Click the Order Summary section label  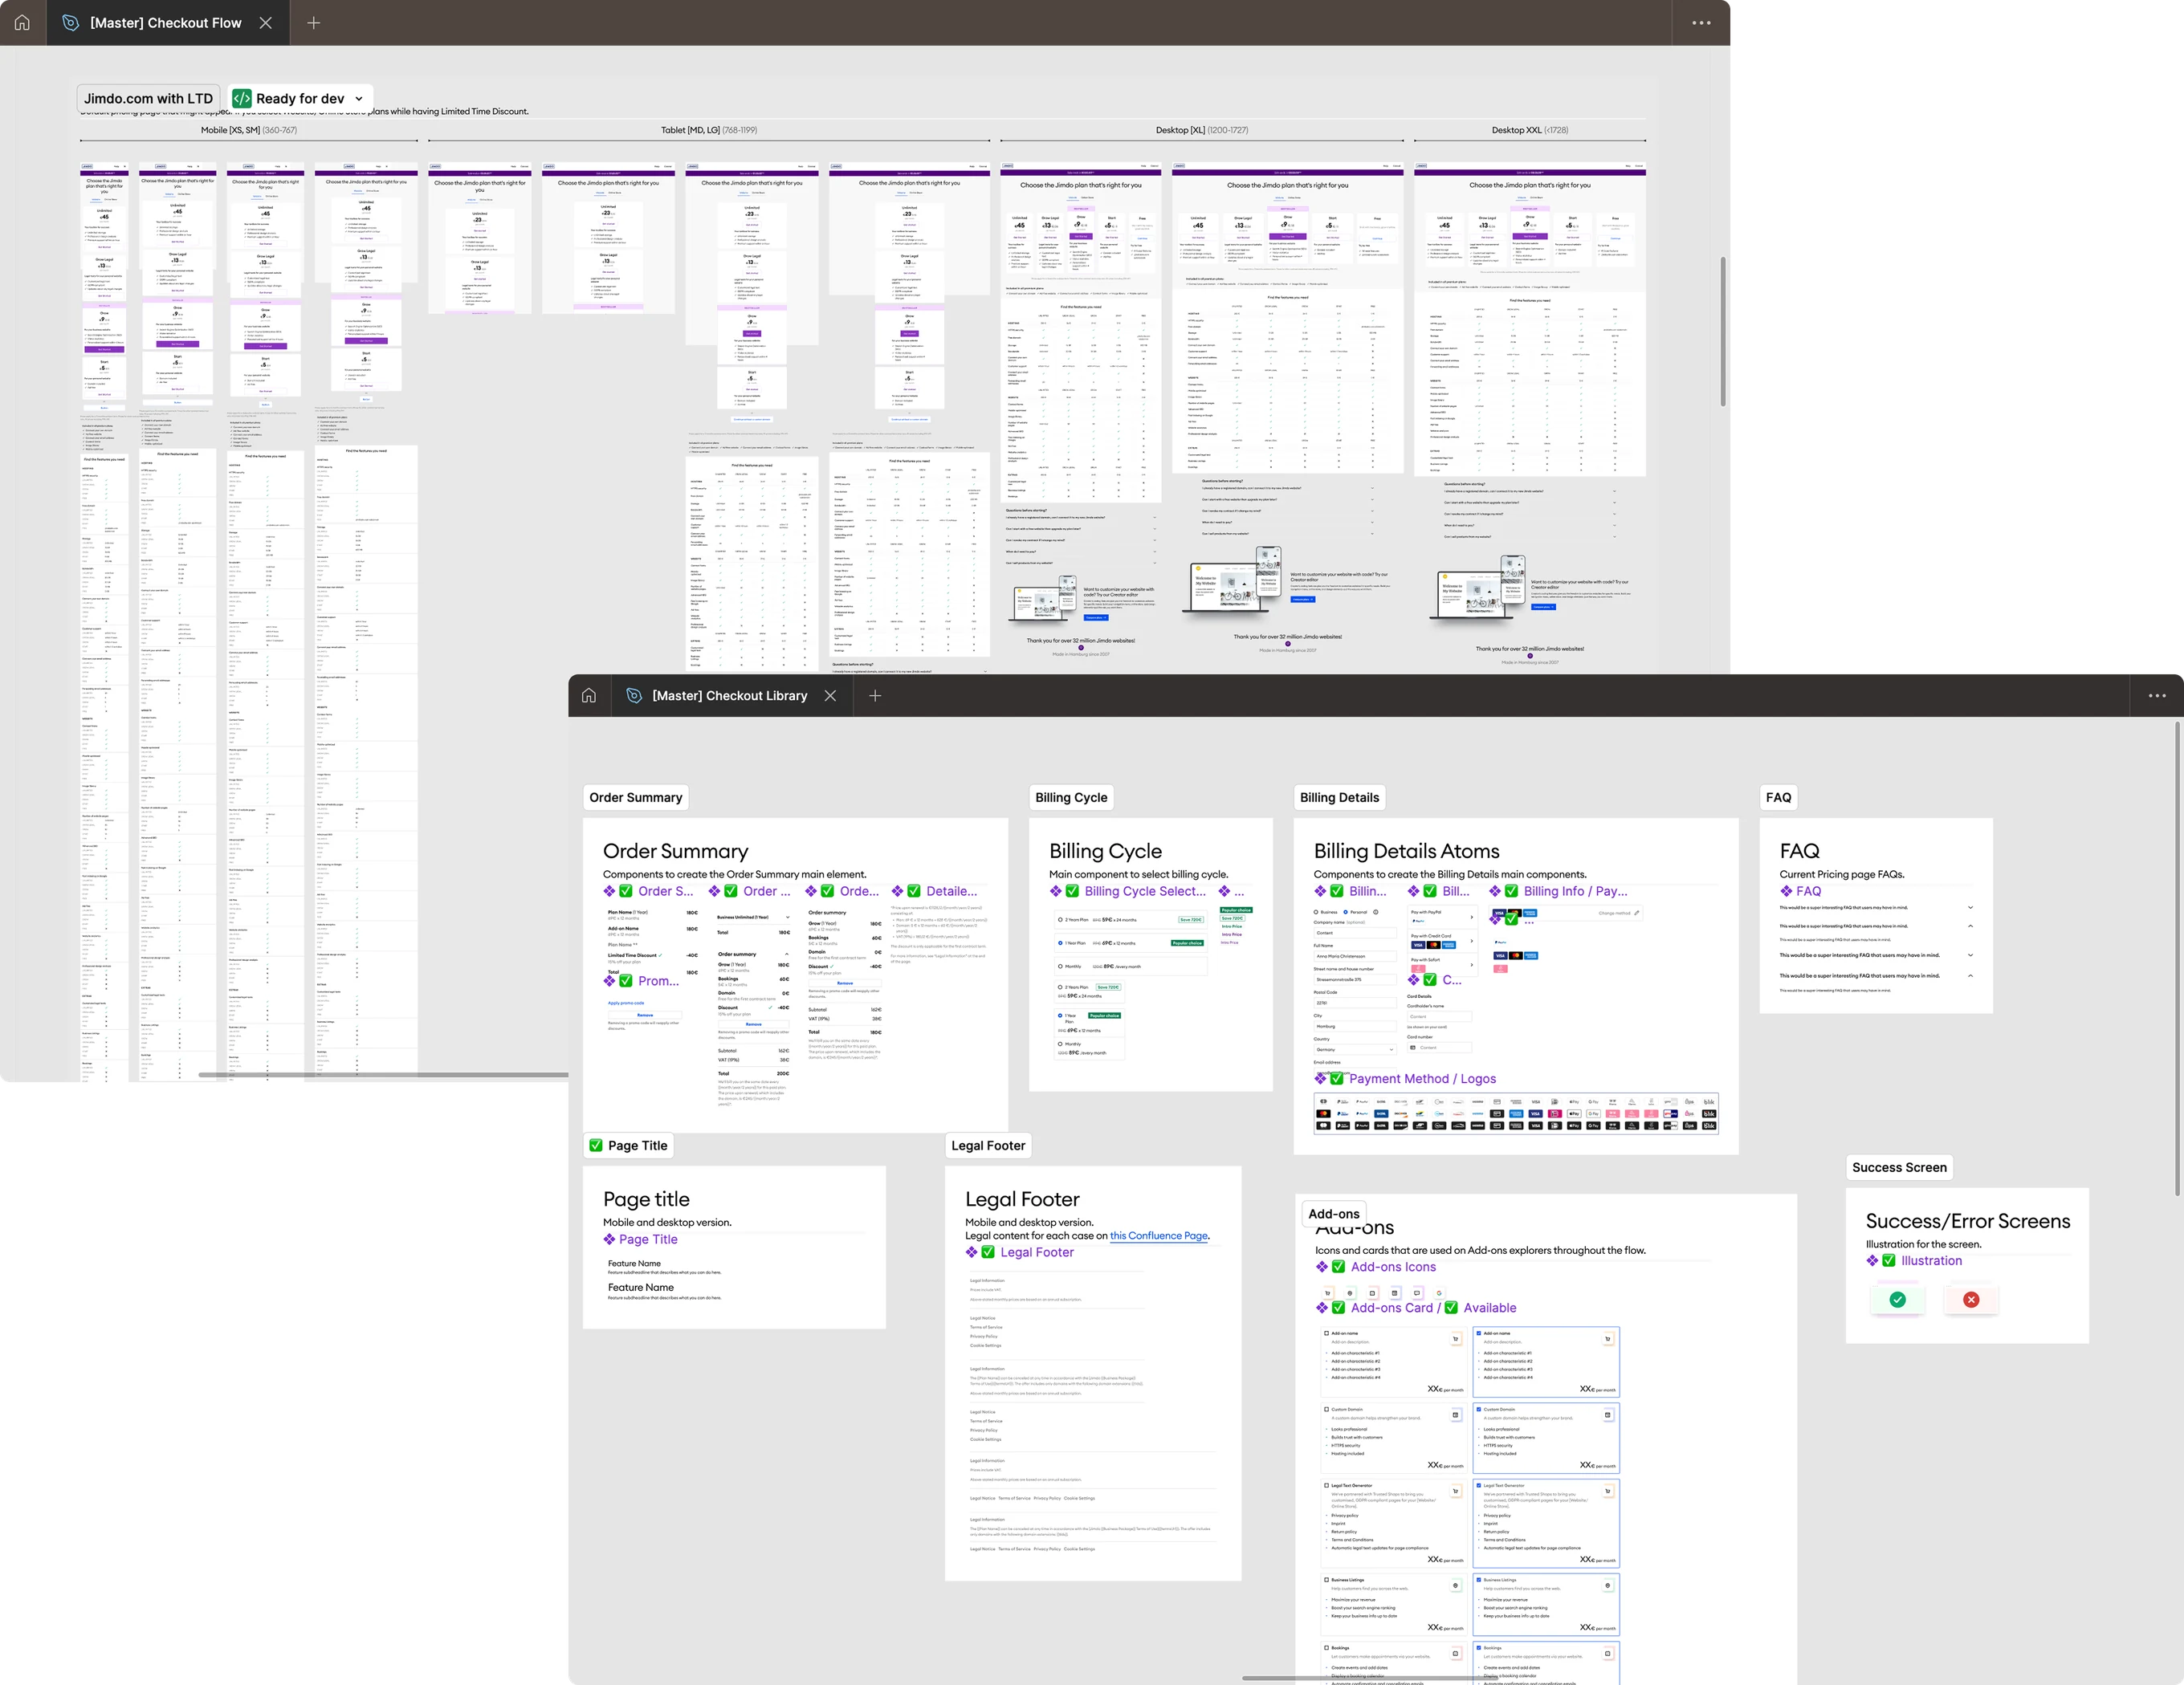pyautogui.click(x=635, y=797)
